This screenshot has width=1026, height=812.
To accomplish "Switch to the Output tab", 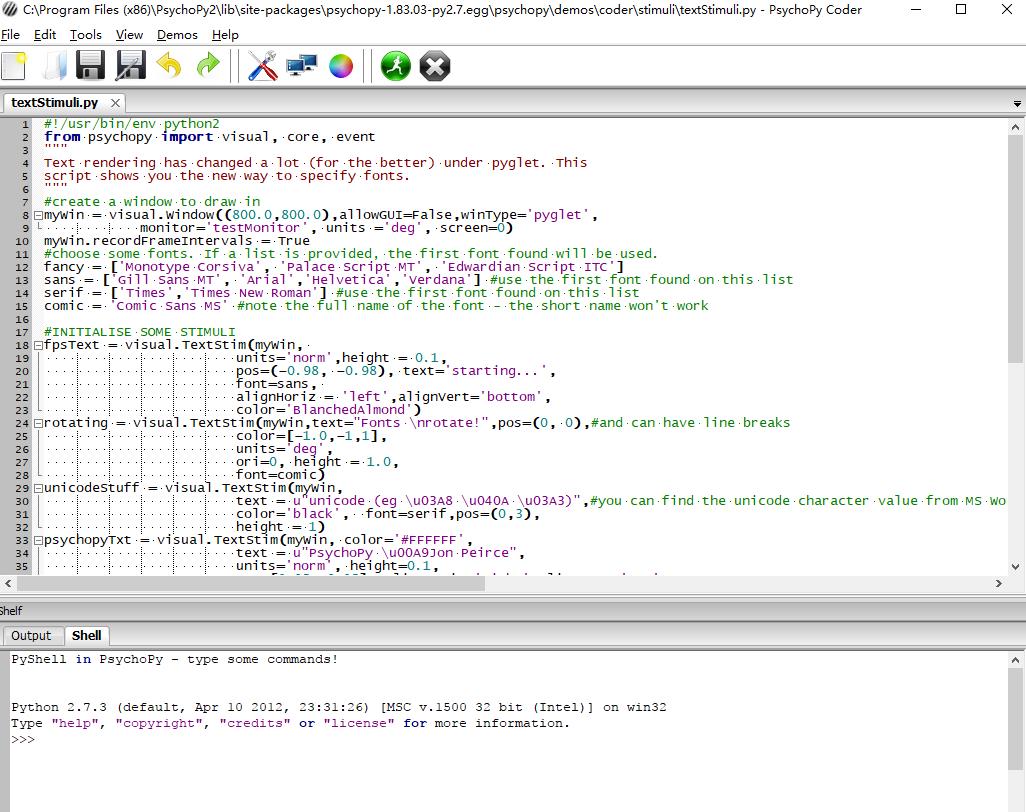I will coord(31,635).
